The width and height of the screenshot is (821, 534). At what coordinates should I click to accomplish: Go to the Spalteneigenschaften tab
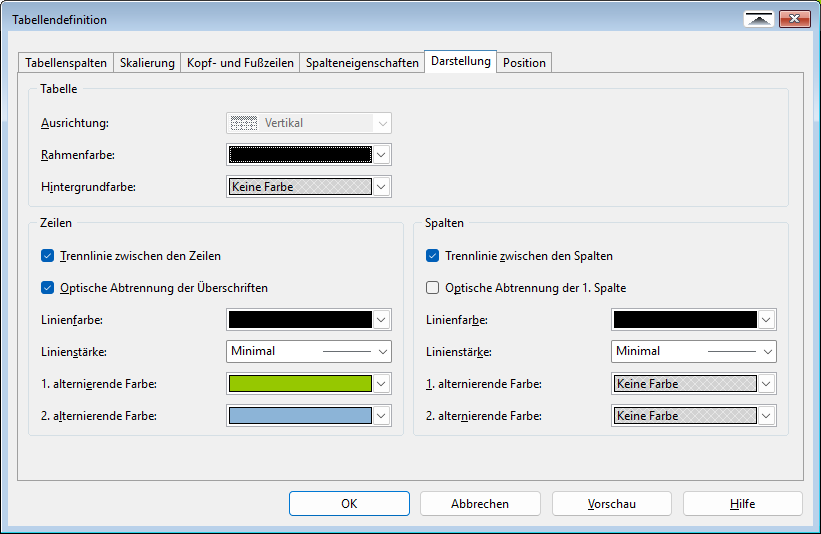click(362, 63)
